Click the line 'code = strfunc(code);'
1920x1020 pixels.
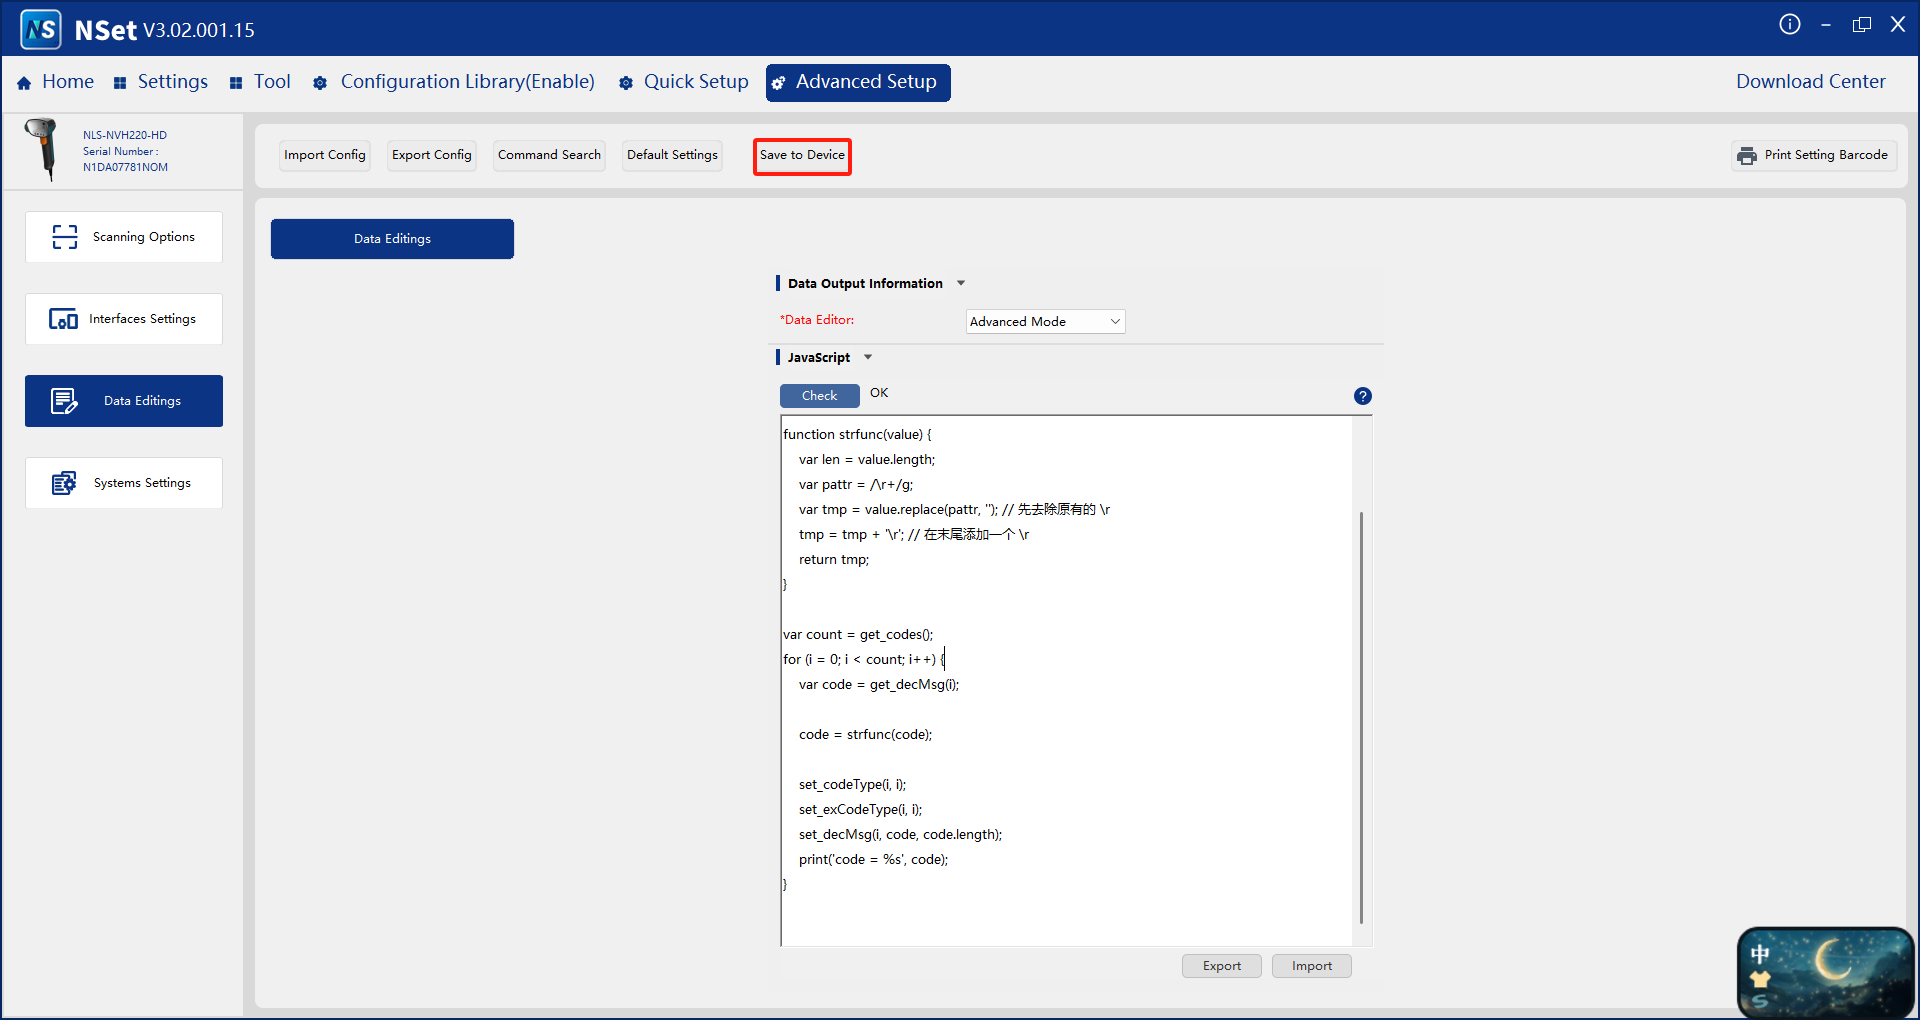865,735
